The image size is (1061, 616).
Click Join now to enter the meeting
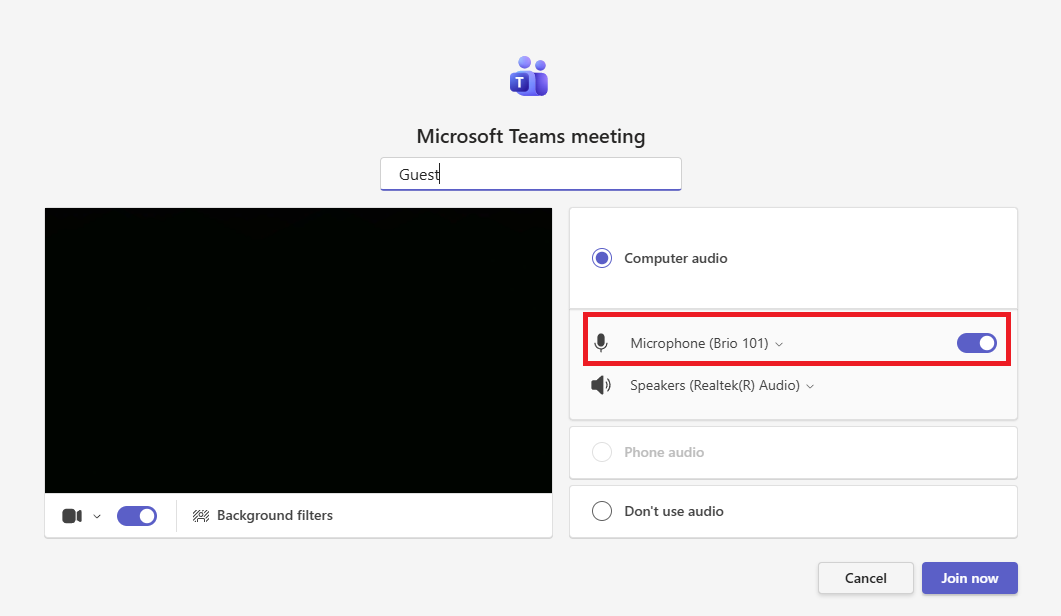[969, 578]
